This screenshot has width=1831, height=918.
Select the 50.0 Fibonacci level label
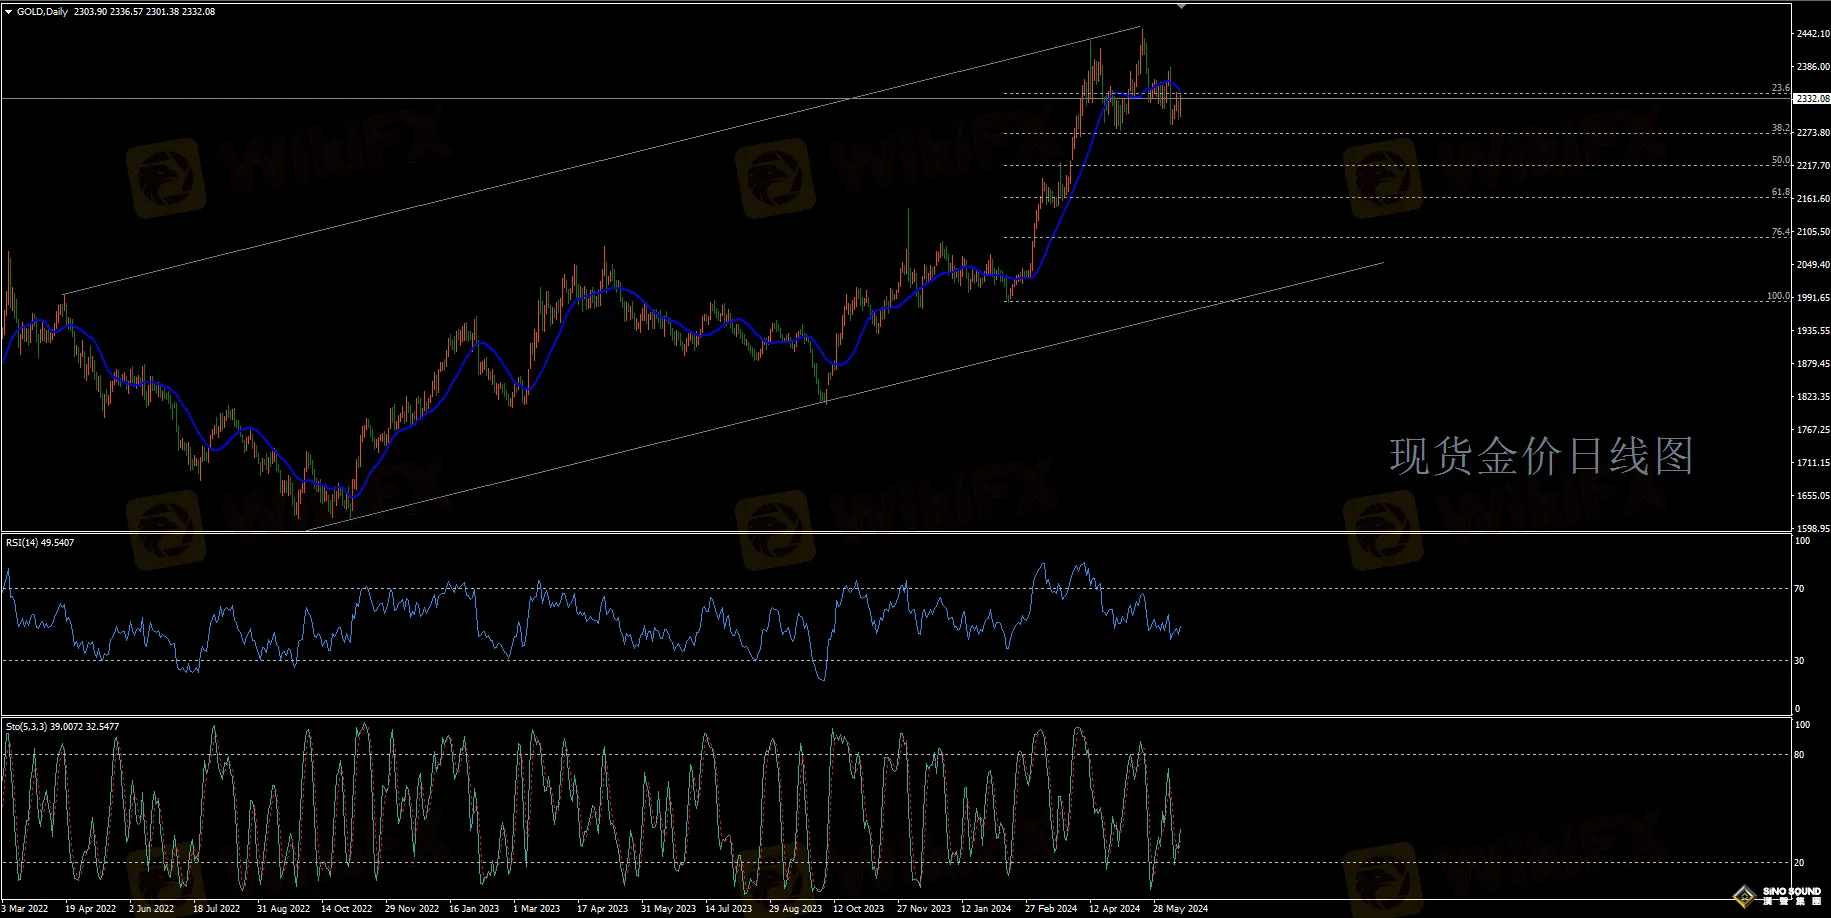(1780, 160)
